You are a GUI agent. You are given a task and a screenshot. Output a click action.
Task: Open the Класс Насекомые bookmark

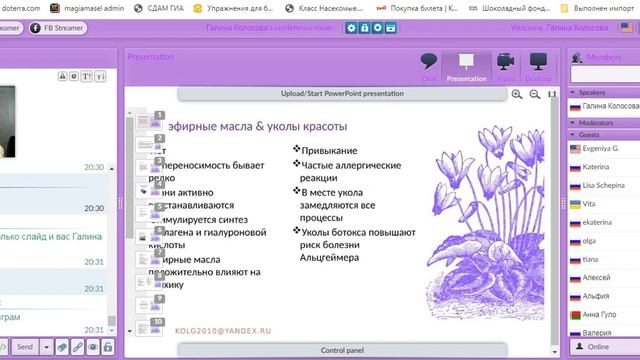pyautogui.click(x=324, y=8)
